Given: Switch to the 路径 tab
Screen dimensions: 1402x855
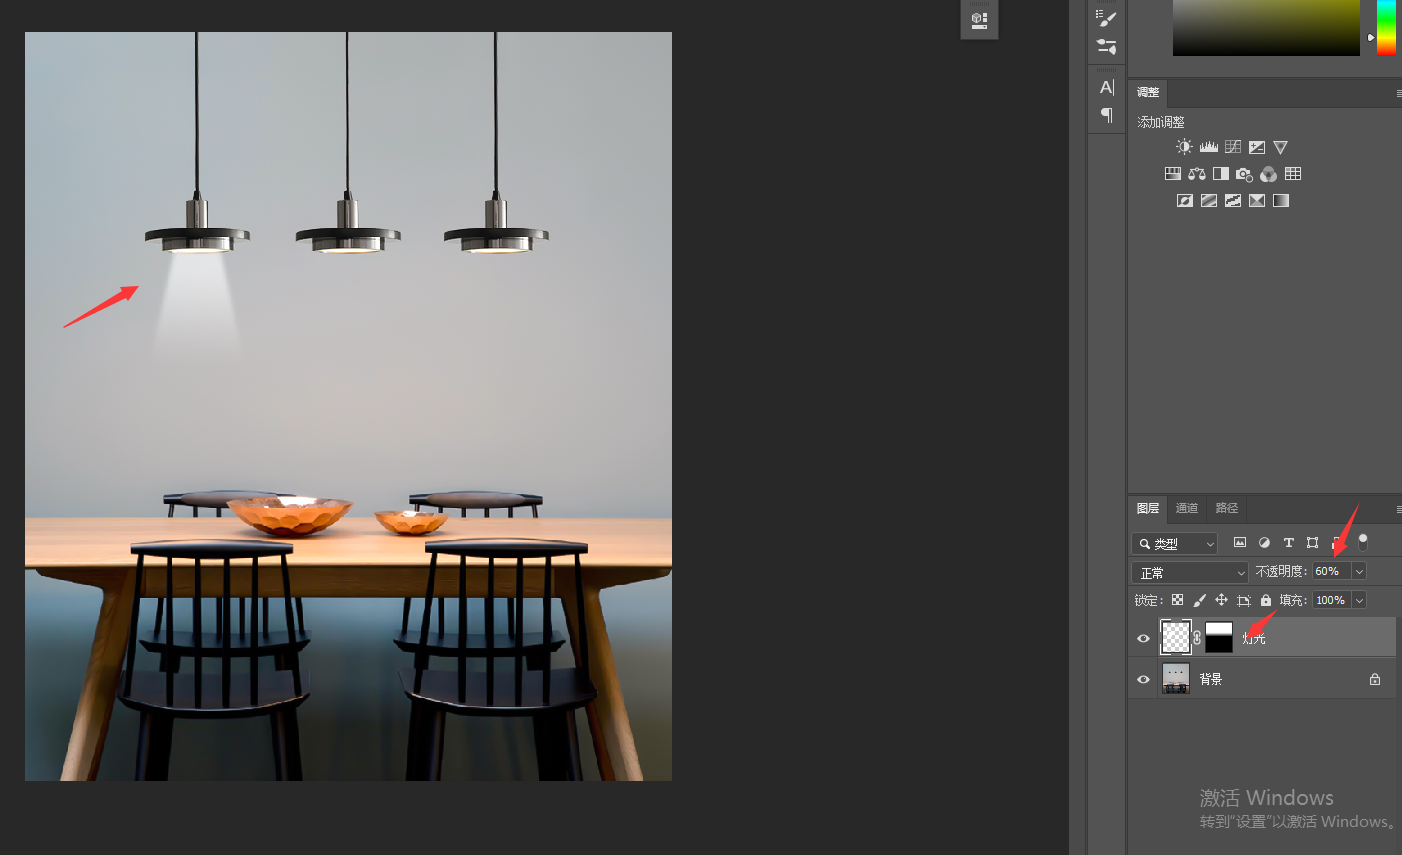Looking at the screenshot, I should 1227,508.
